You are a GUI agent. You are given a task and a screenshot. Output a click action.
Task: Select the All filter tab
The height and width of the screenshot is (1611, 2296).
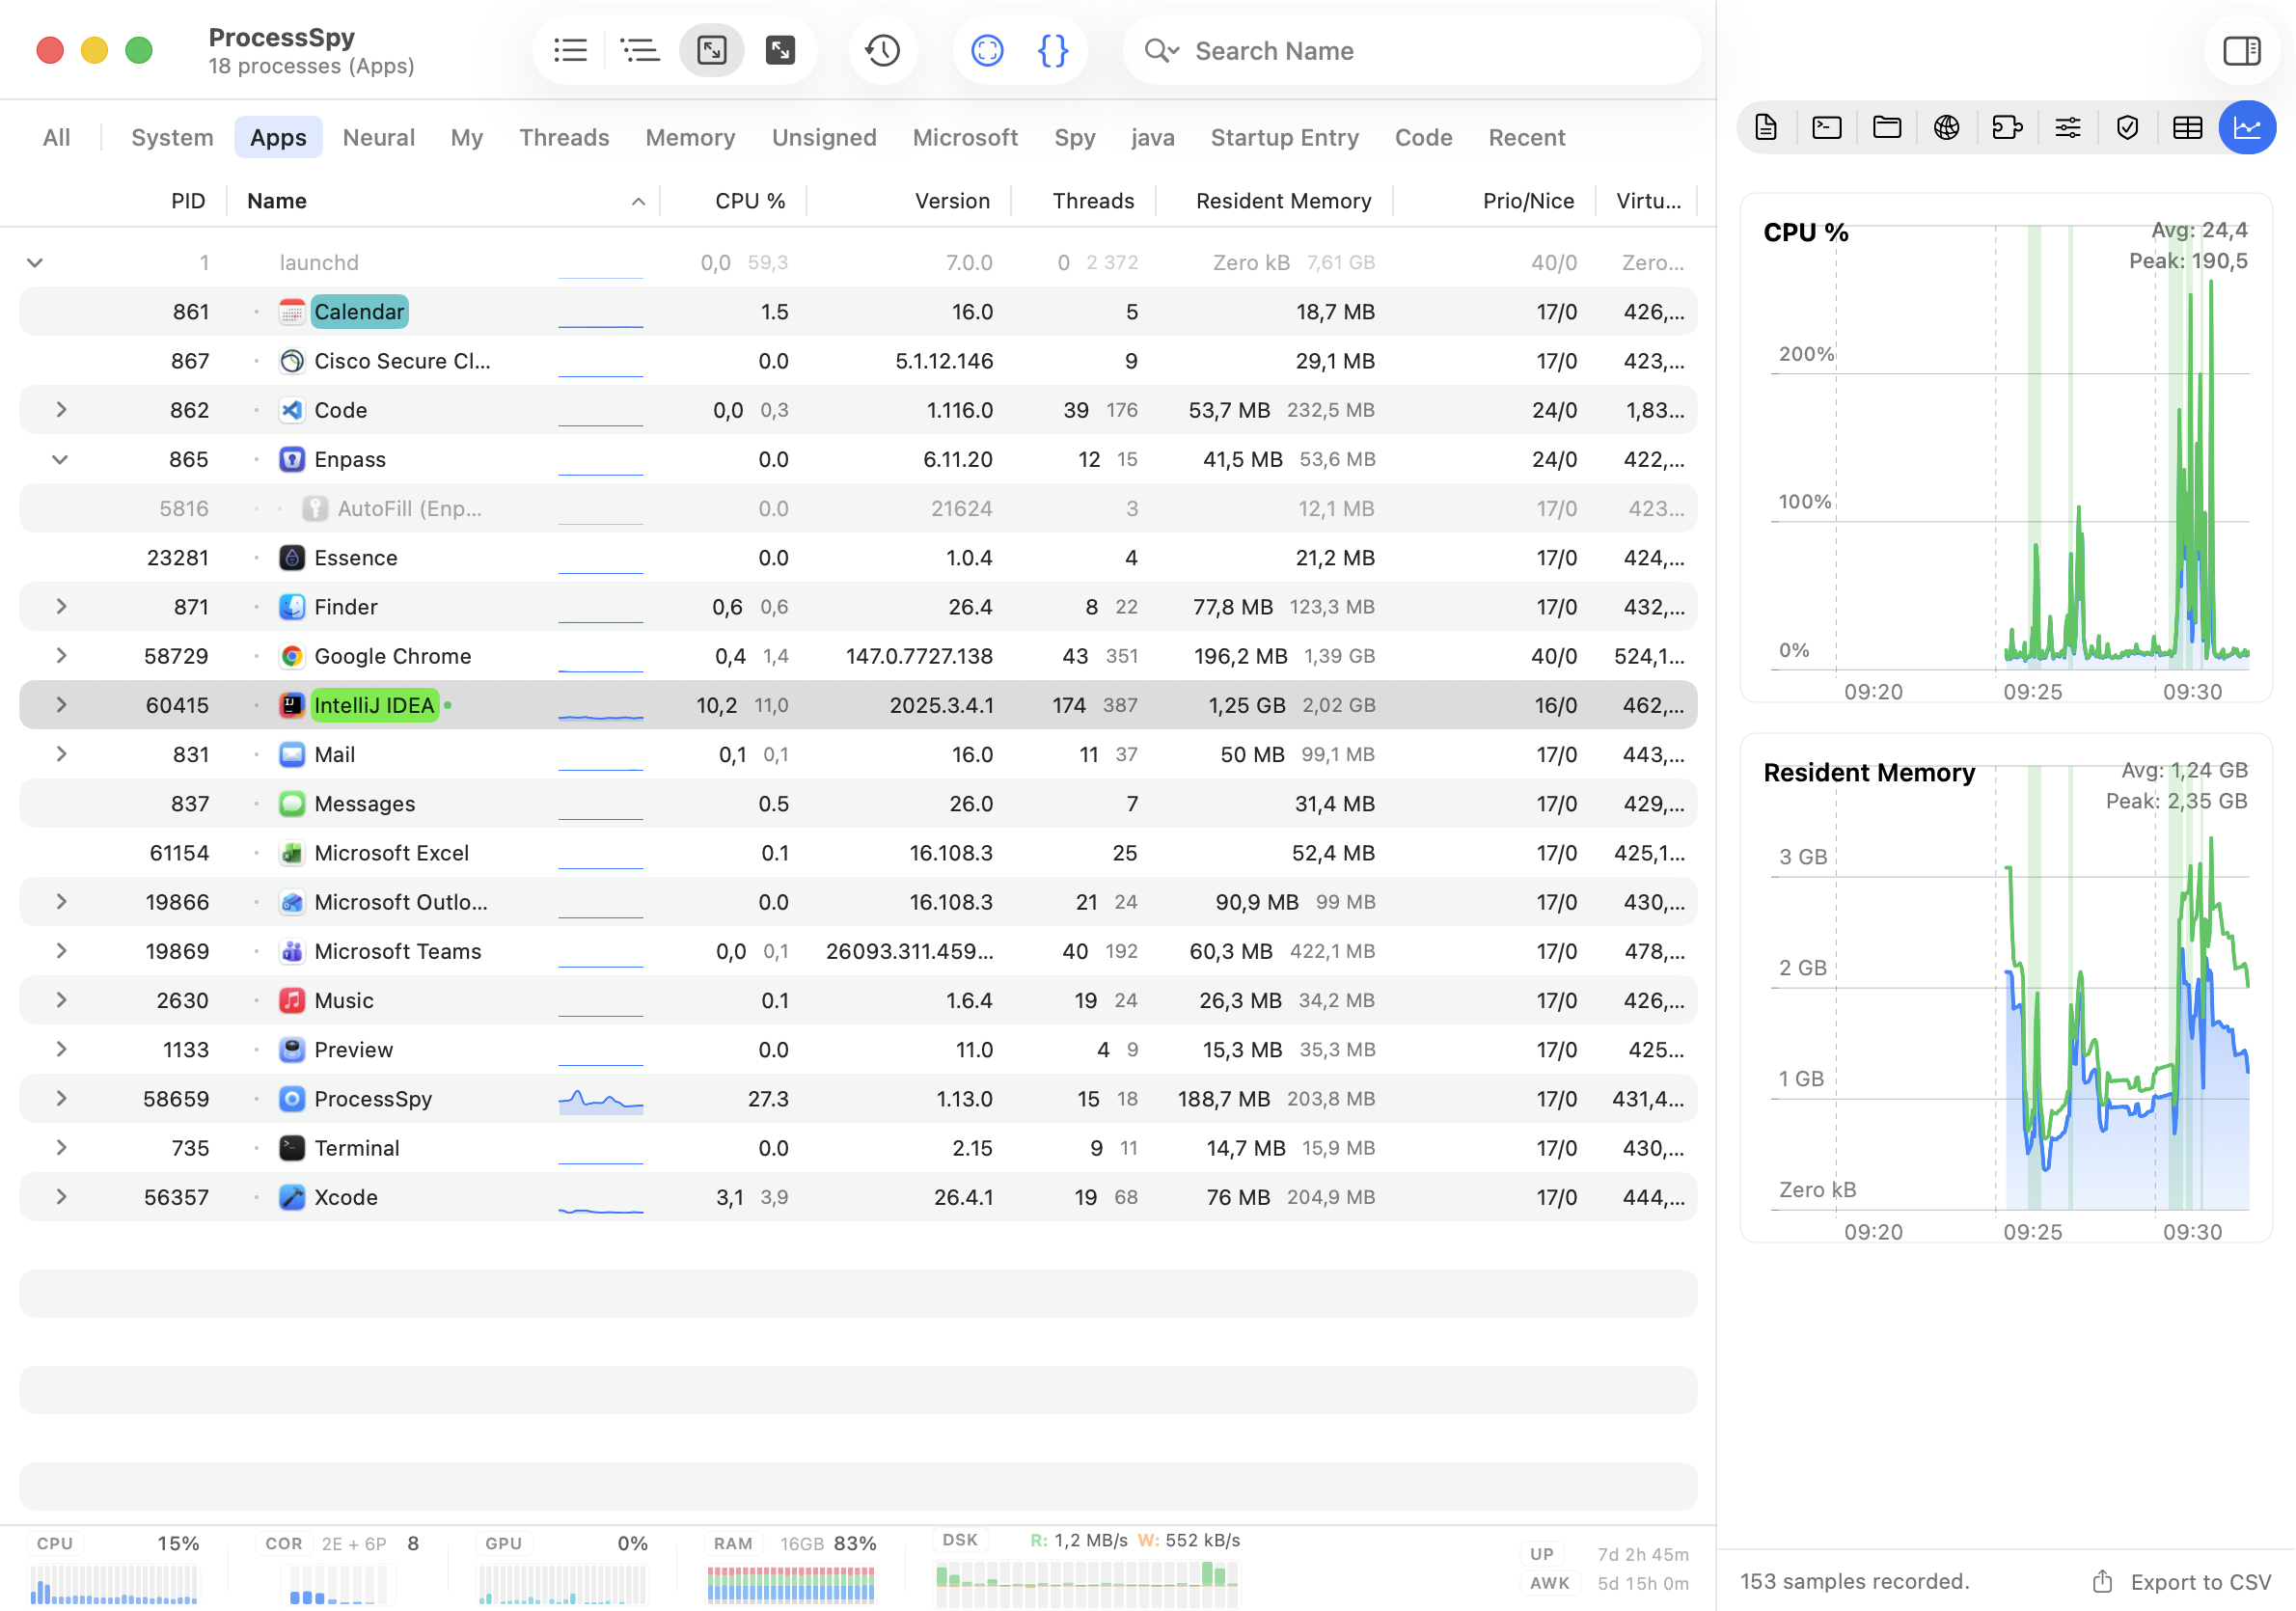56,137
